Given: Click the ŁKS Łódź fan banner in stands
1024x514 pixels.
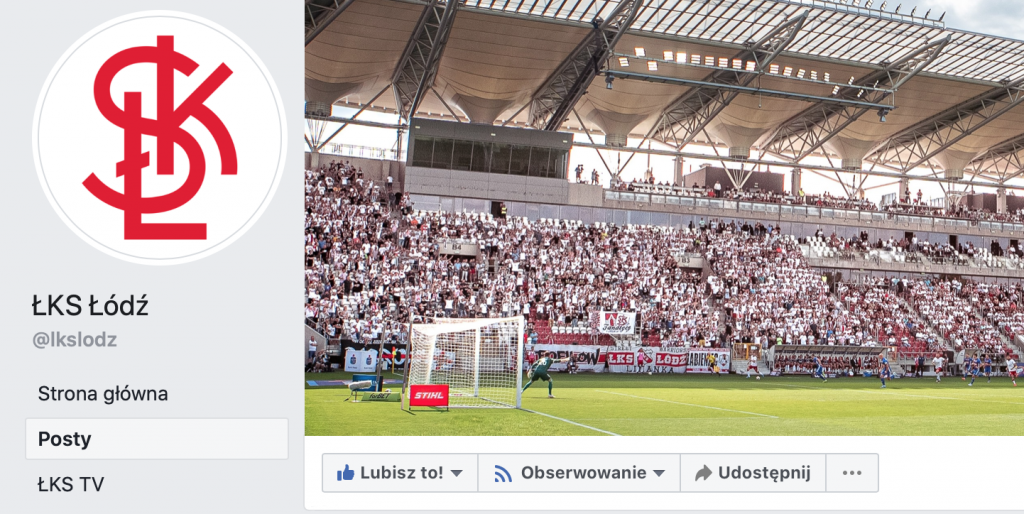Looking at the screenshot, I should pyautogui.click(x=647, y=359).
